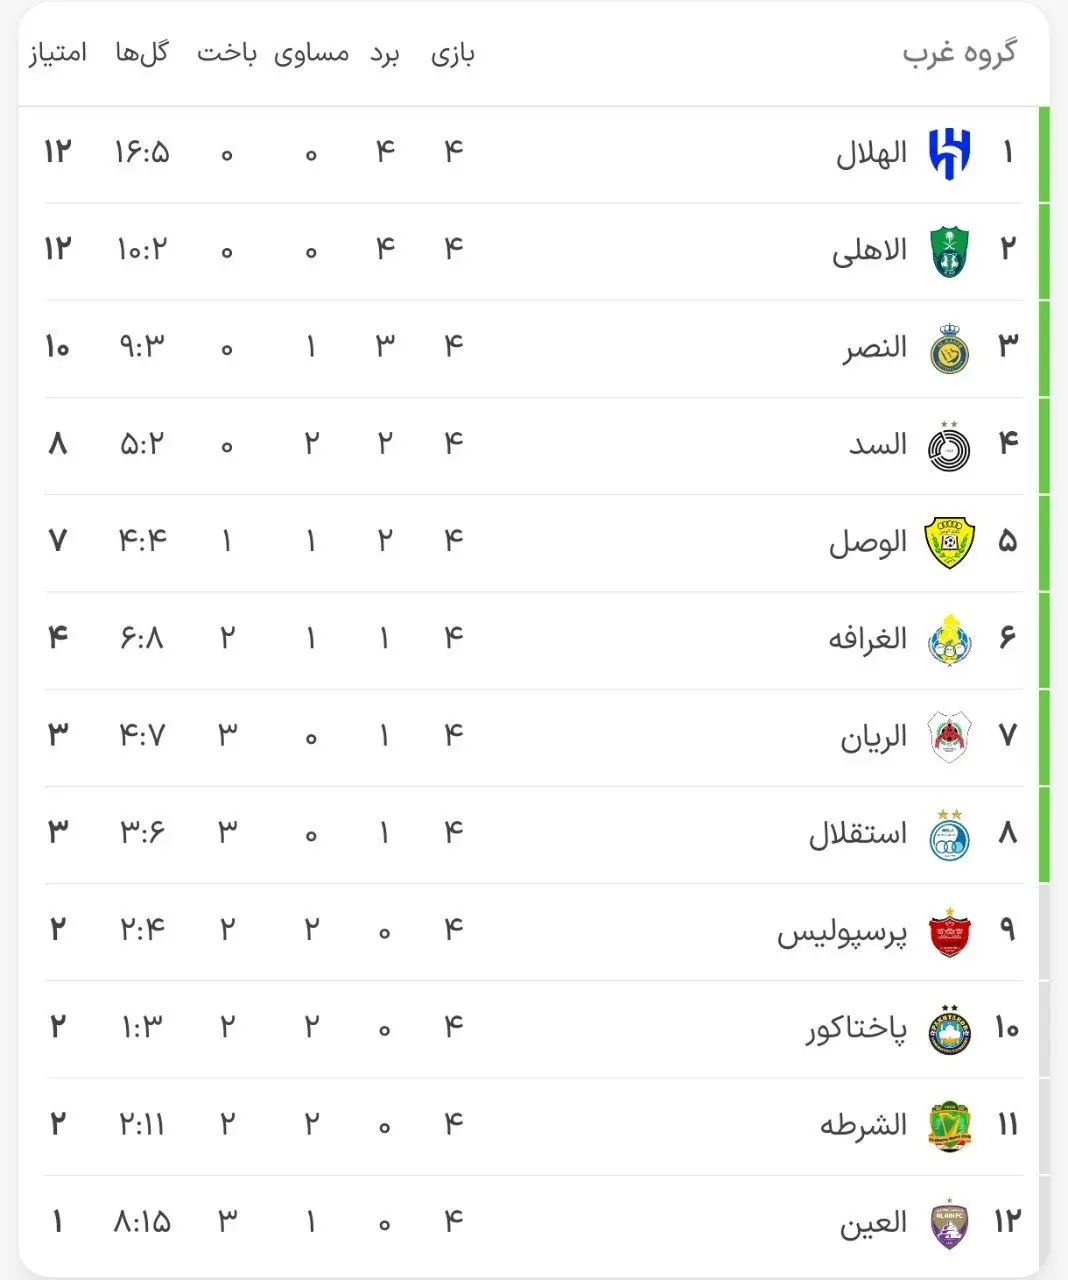Image resolution: width=1068 pixels, height=1280 pixels.
Task: Select the Pakhtakor round club badge
Action: click(x=949, y=1029)
